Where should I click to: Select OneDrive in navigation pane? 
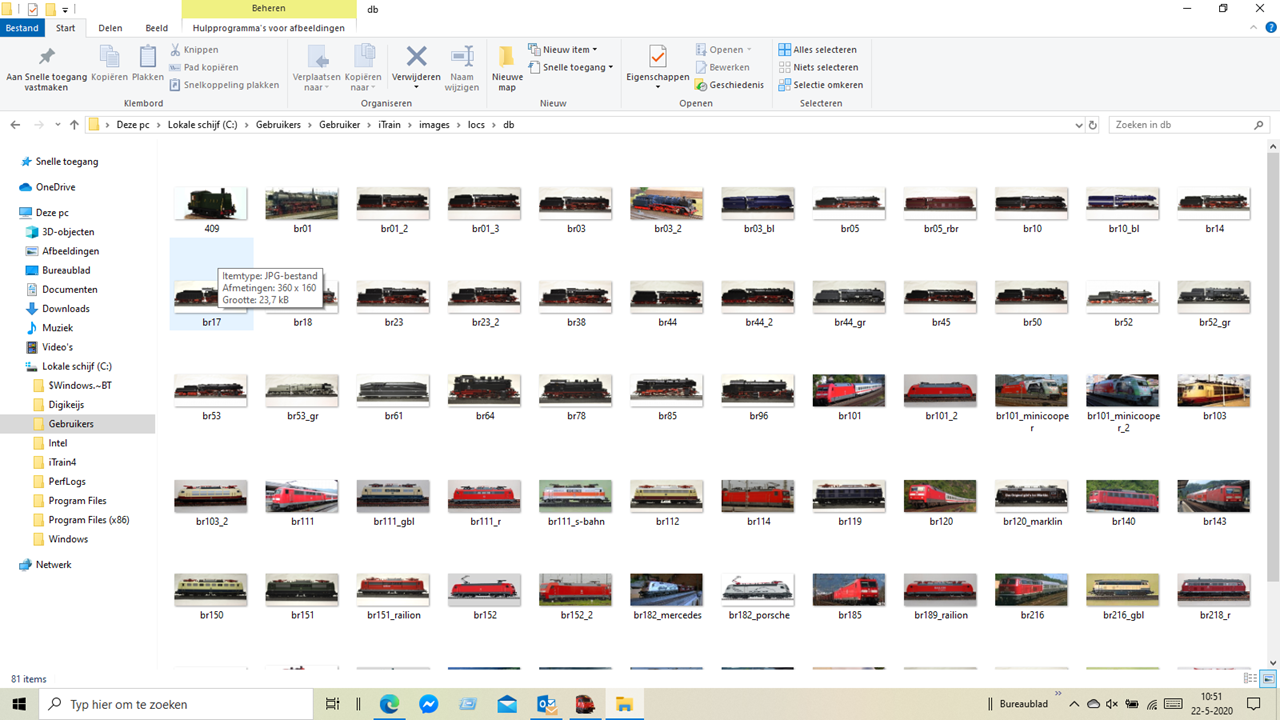click(55, 187)
